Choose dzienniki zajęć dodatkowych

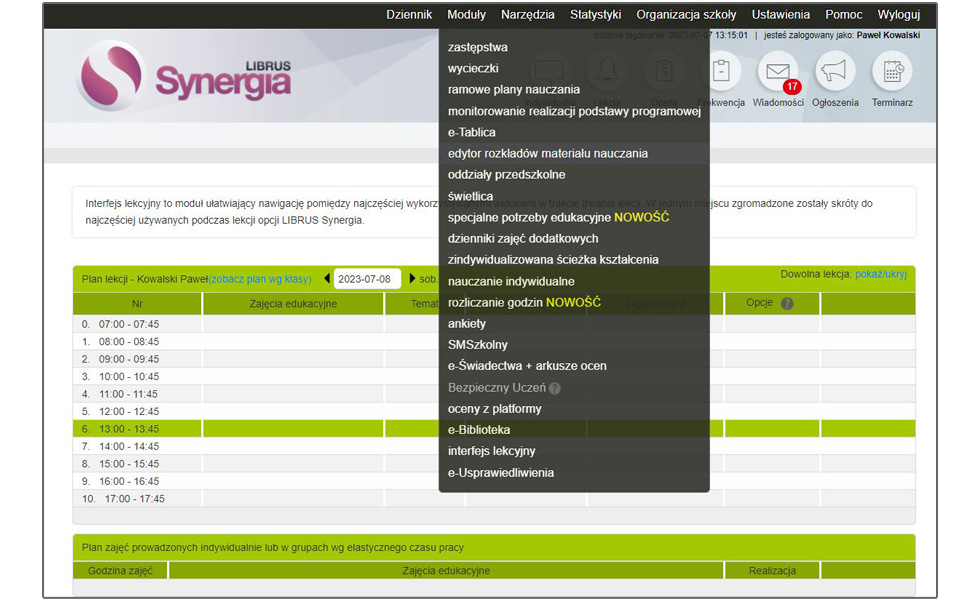523,239
